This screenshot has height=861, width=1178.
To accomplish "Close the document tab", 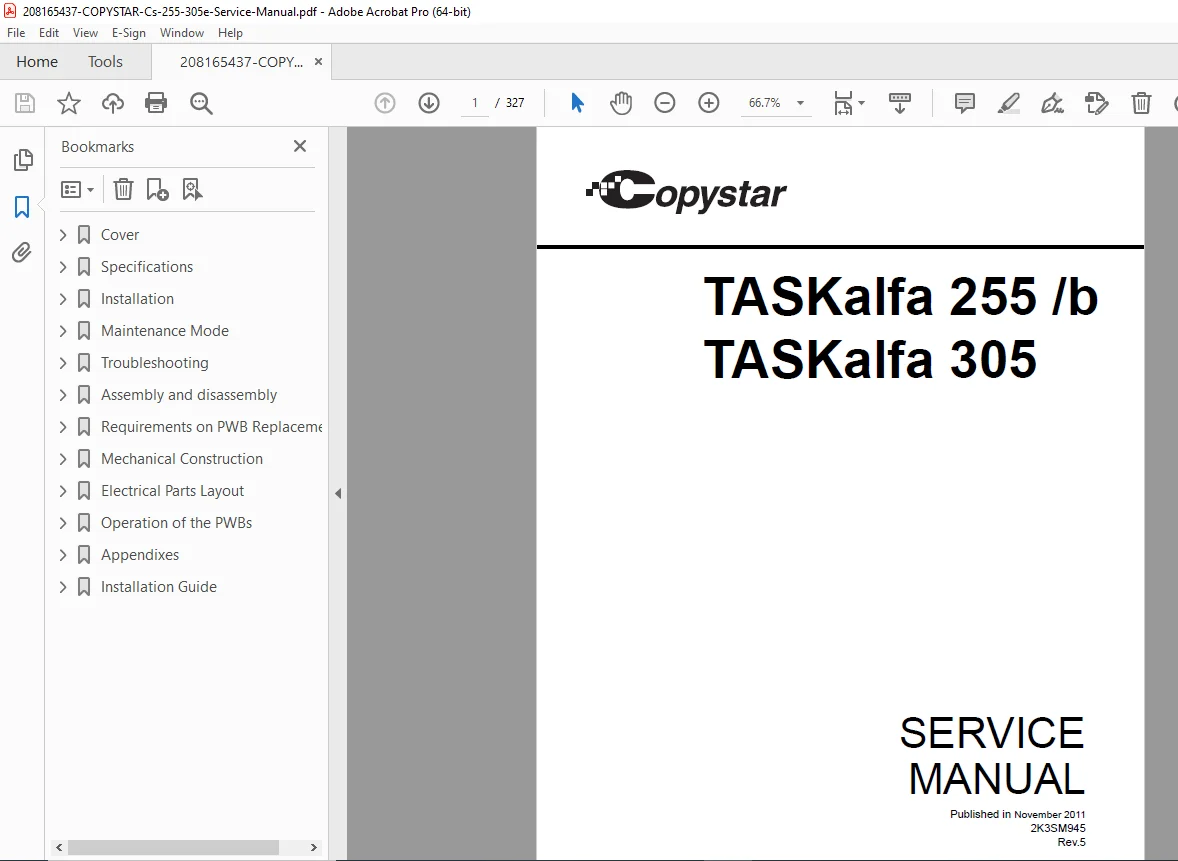I will tap(319, 62).
